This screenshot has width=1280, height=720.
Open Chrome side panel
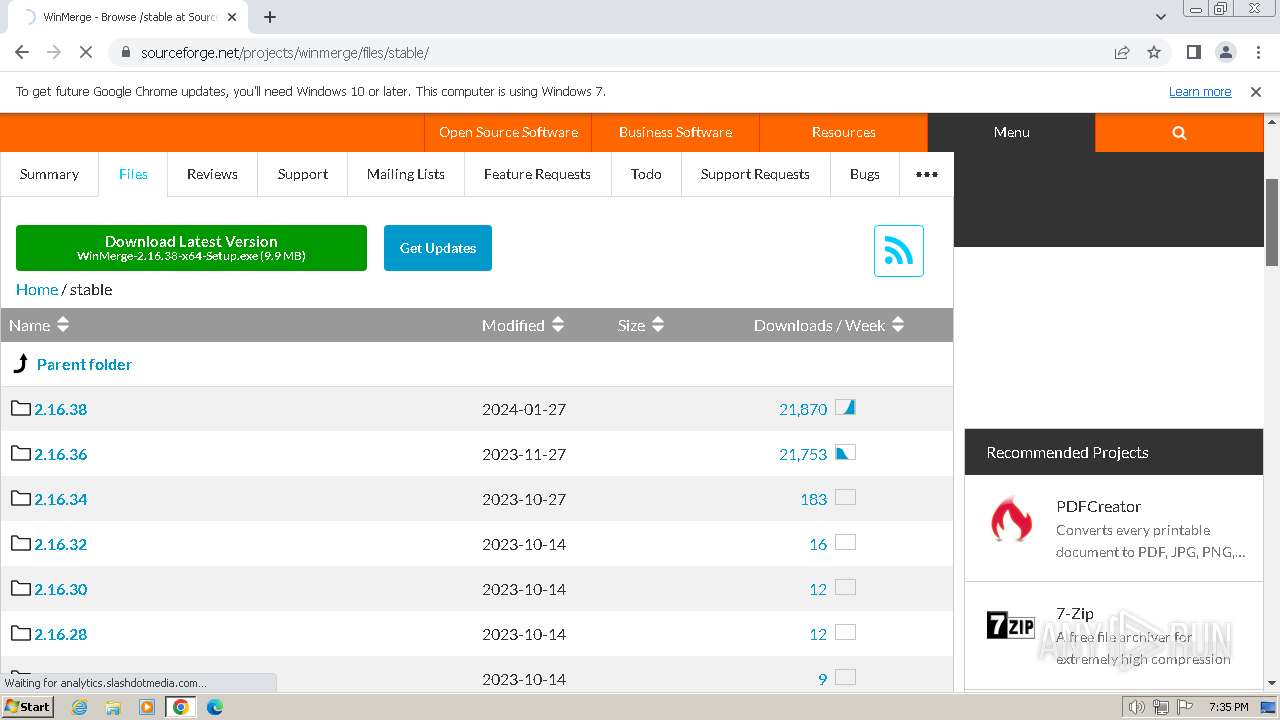coord(1193,52)
